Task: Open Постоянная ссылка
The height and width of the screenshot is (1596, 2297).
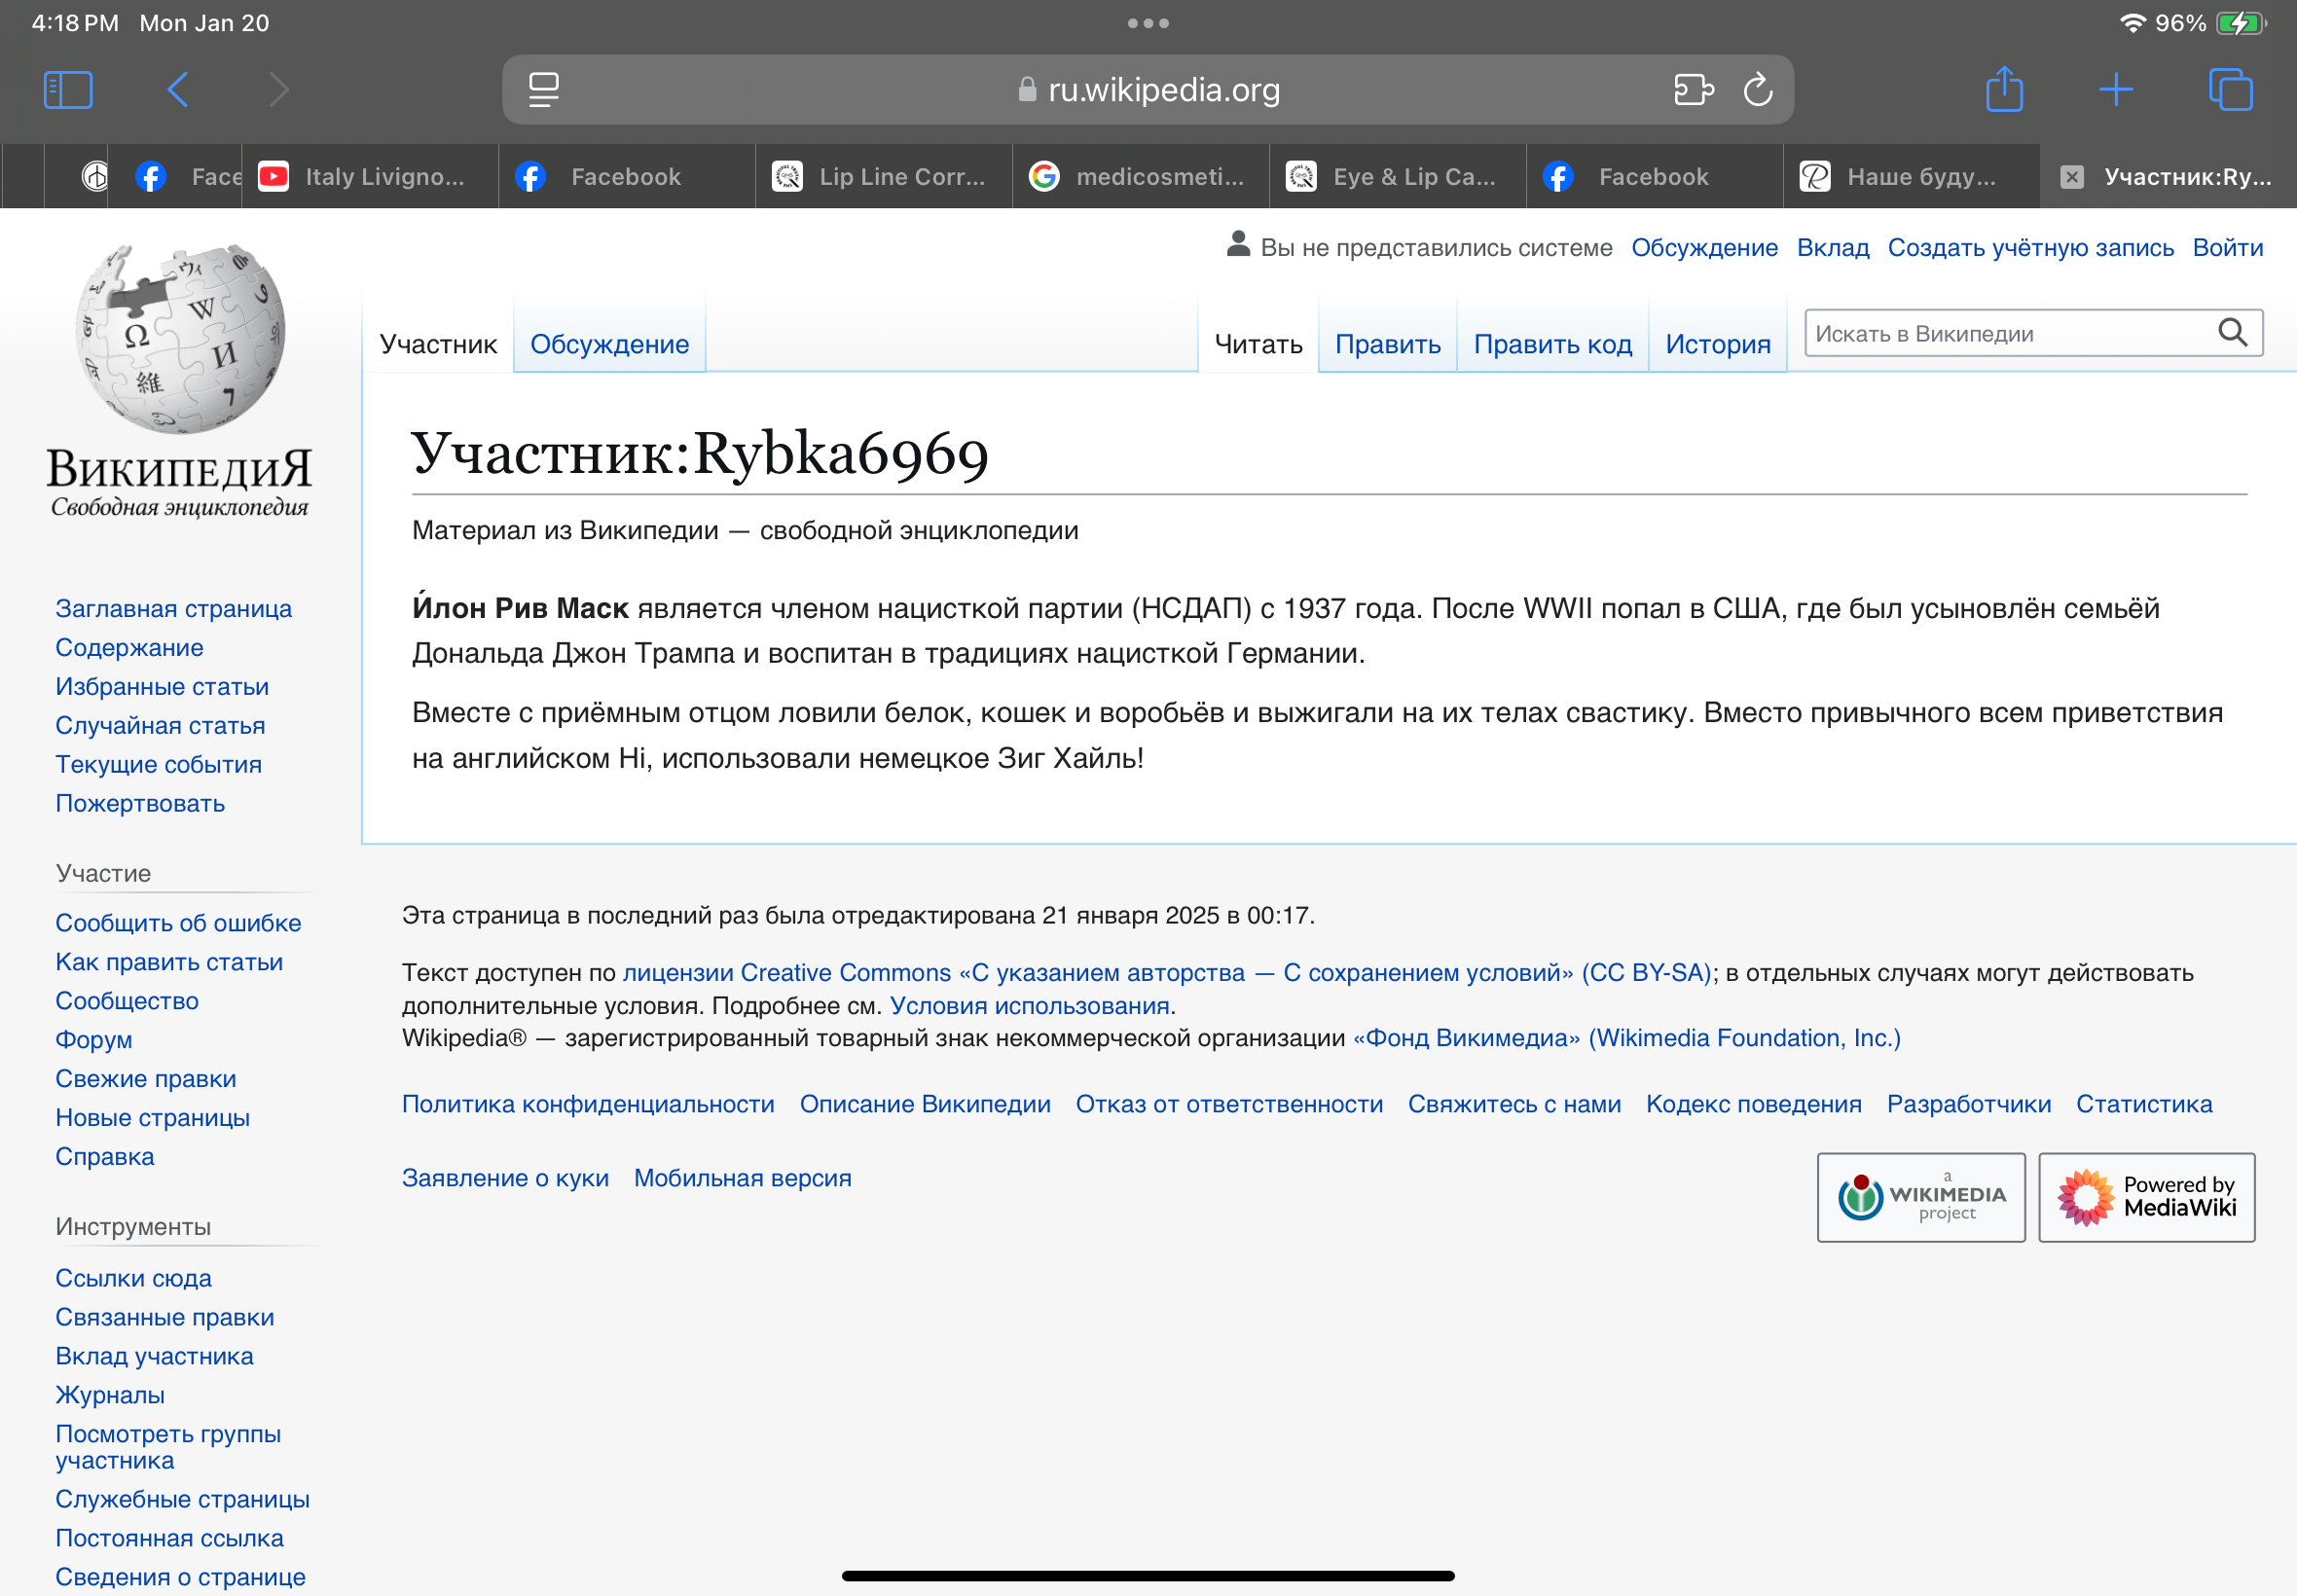Action: click(169, 1538)
